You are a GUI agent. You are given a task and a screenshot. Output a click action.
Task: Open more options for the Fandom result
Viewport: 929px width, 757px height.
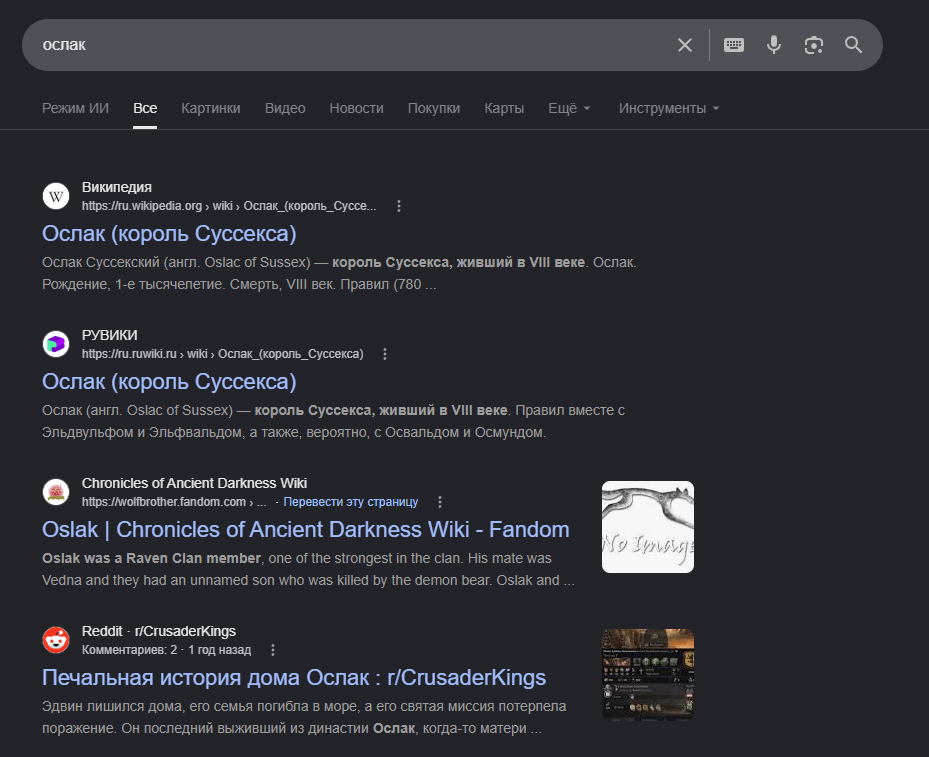click(440, 502)
